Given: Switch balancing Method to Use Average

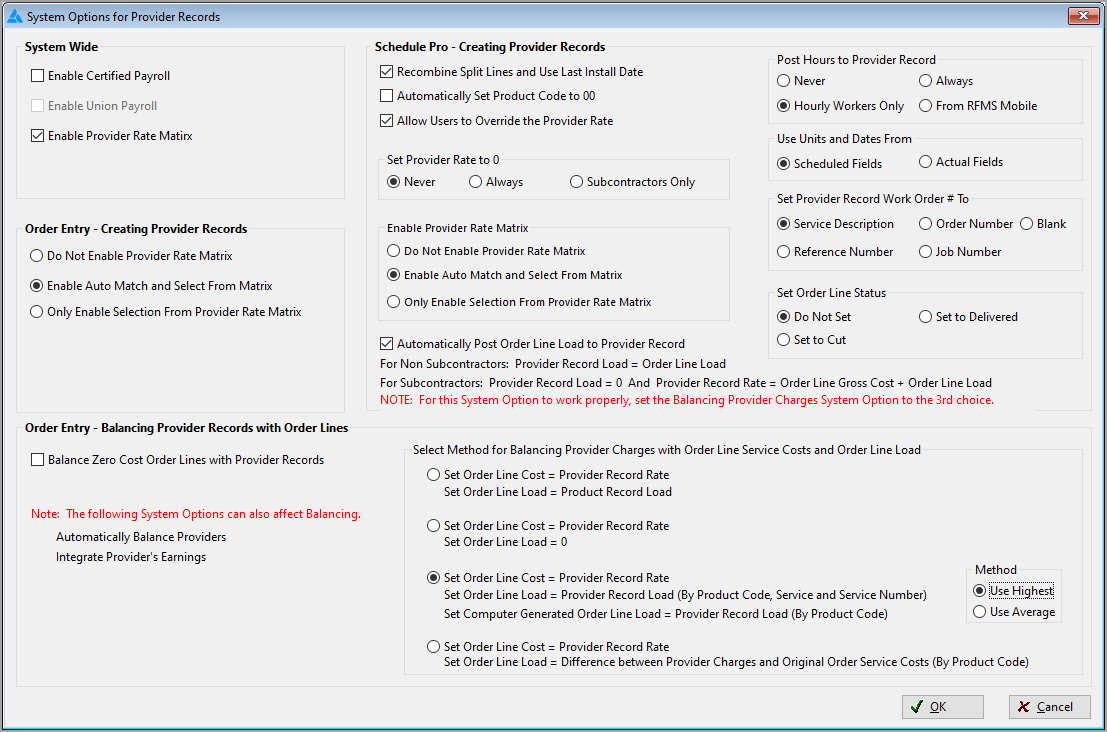Looking at the screenshot, I should (980, 611).
